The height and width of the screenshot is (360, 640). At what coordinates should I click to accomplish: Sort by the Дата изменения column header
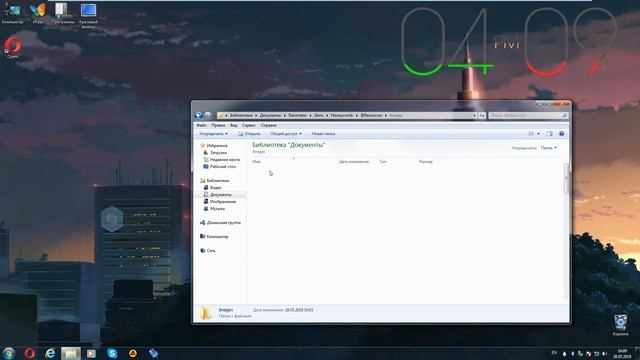[354, 162]
